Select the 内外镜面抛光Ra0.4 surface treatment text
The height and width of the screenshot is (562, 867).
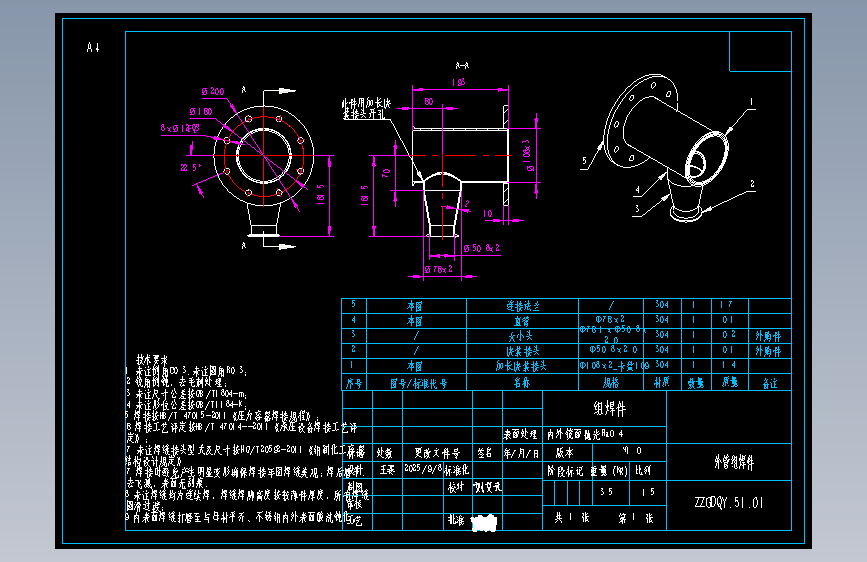585,435
